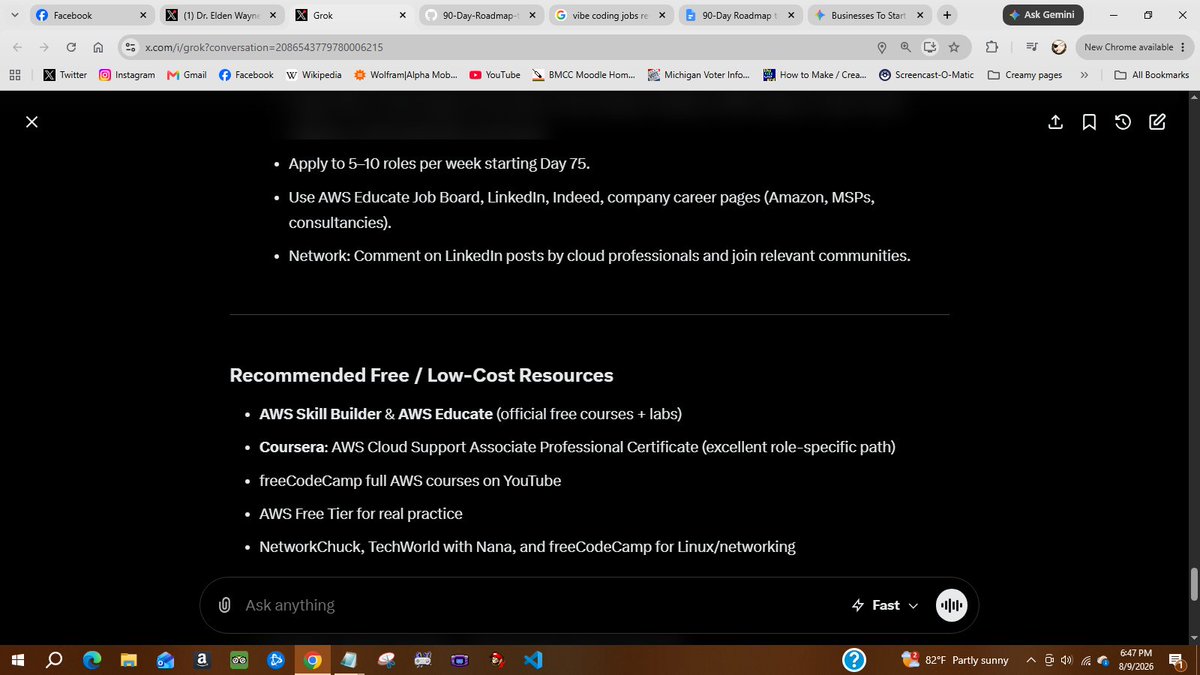The height and width of the screenshot is (675, 1200).
Task: Click the install app icon in the address bar
Action: tap(930, 47)
